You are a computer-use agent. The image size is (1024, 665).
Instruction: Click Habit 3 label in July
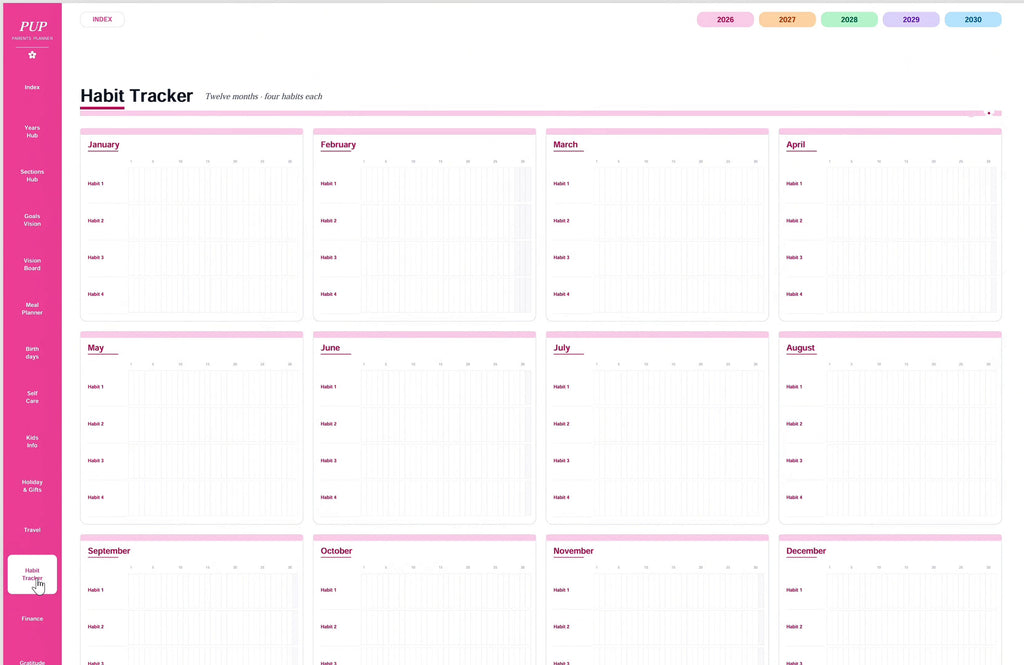(x=561, y=461)
